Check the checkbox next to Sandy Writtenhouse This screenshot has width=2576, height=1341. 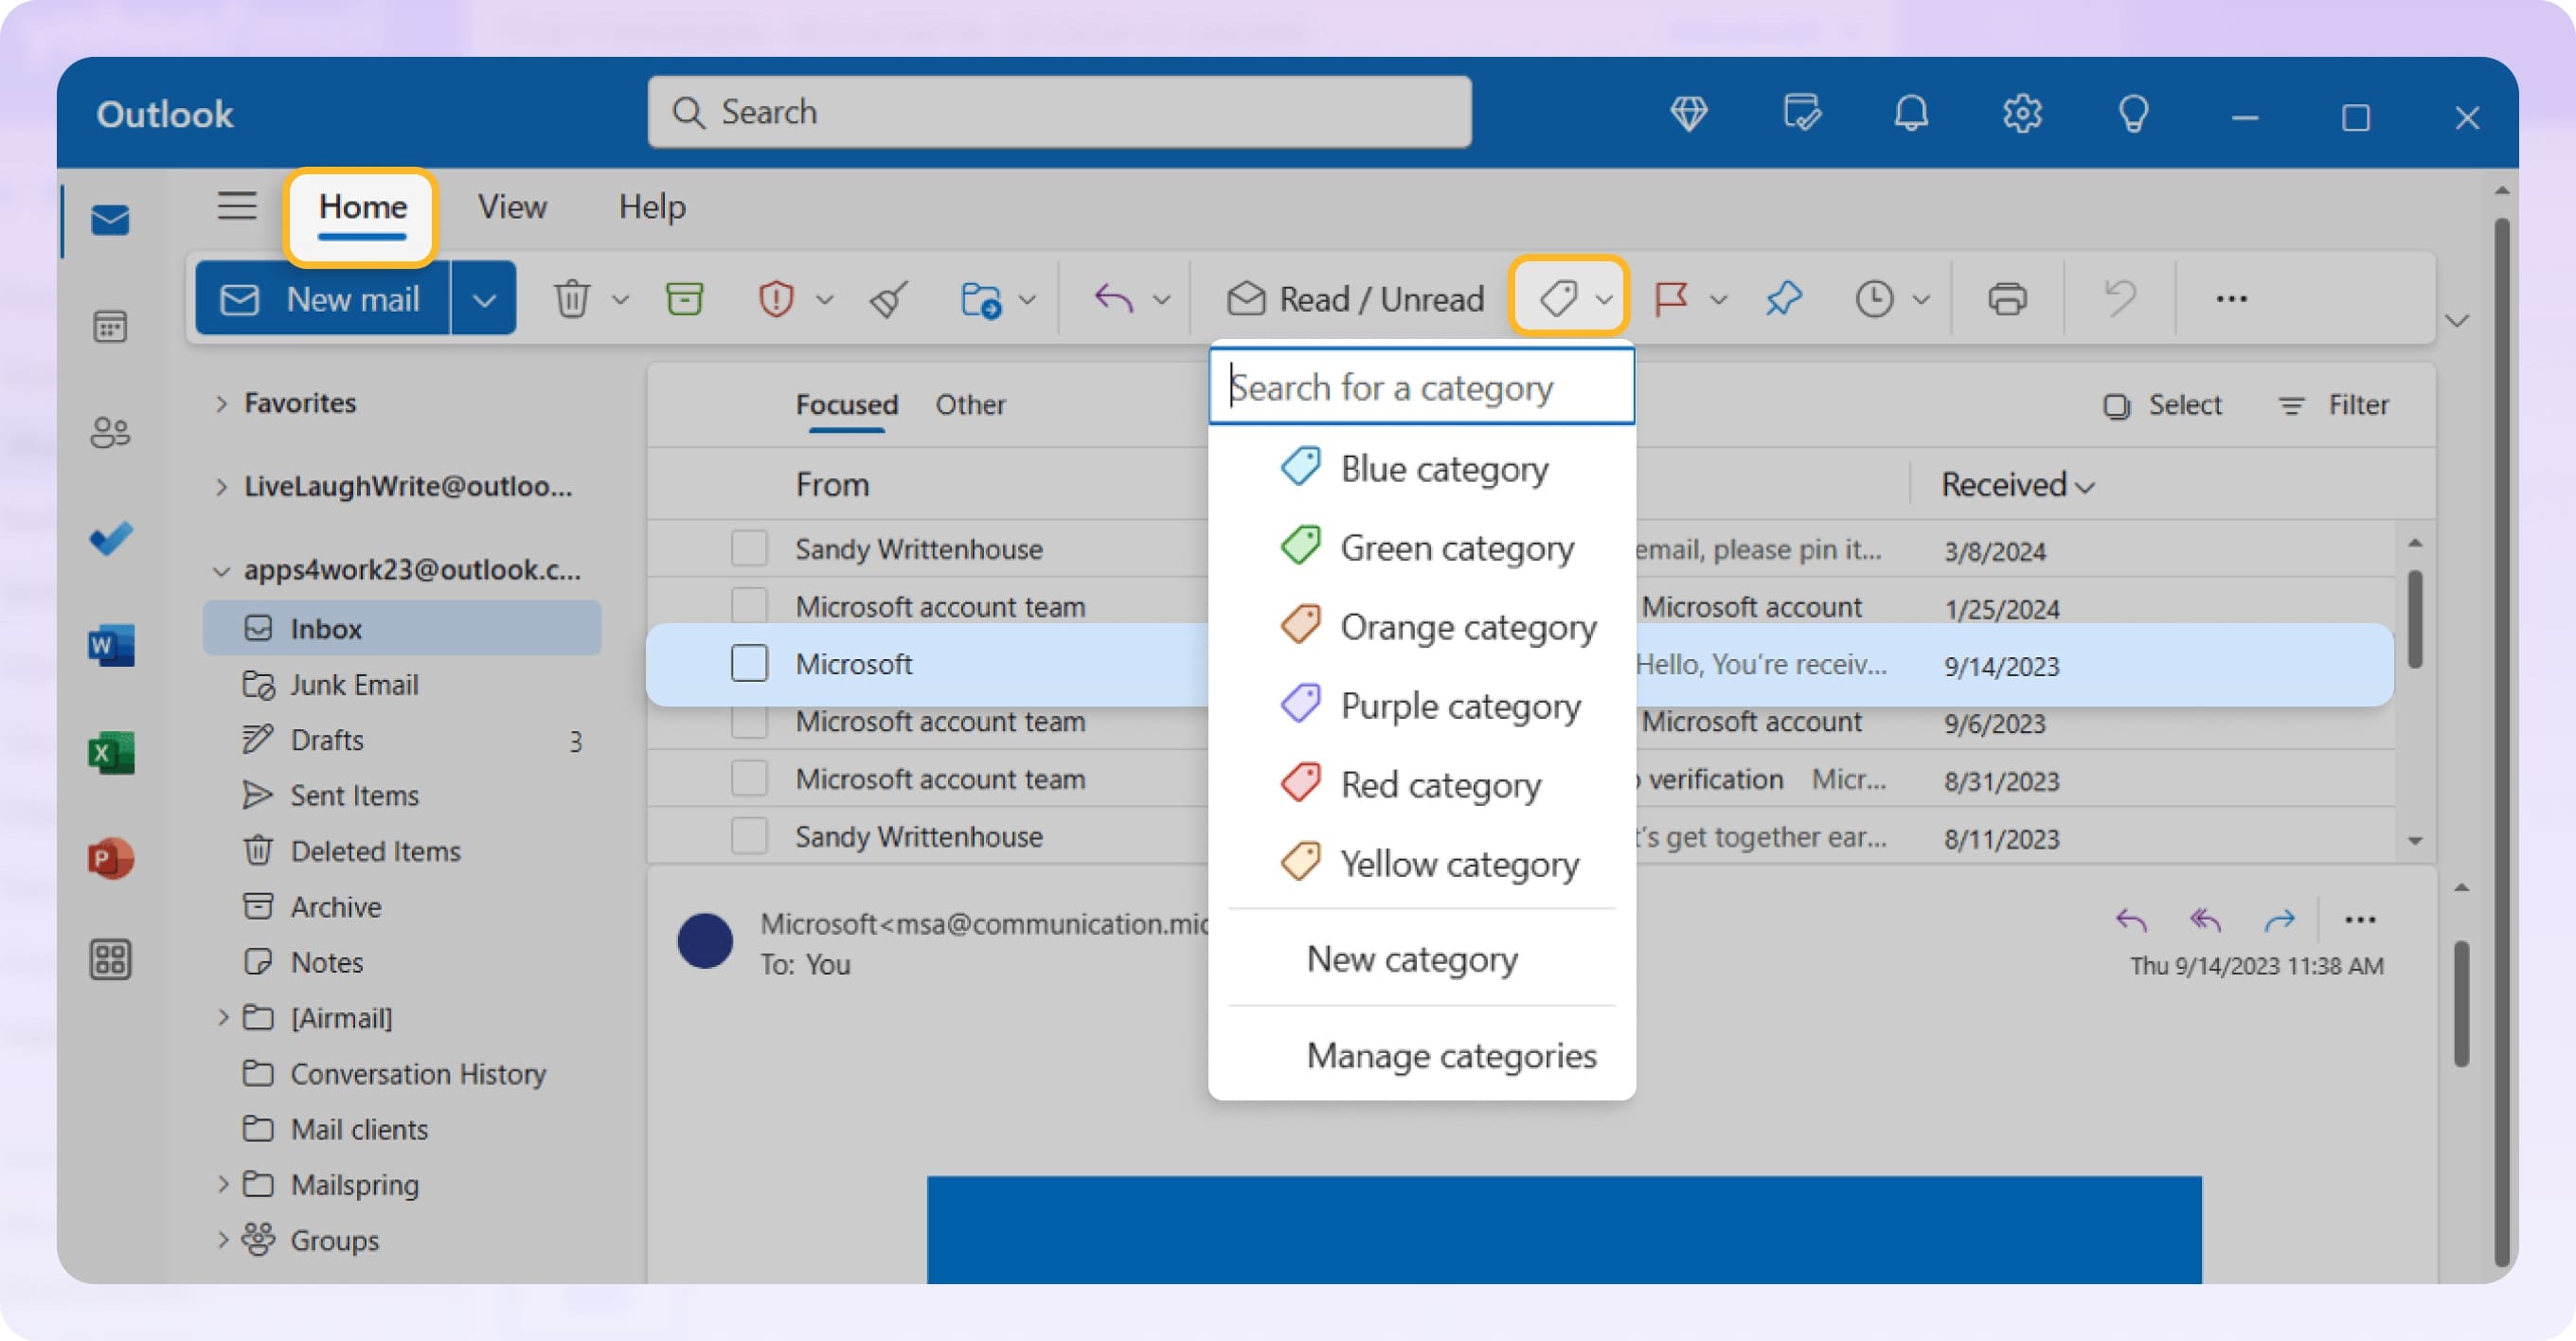(x=749, y=548)
